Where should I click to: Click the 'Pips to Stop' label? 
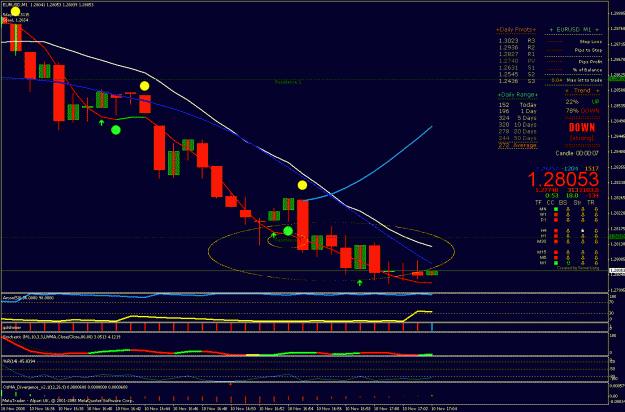point(588,50)
